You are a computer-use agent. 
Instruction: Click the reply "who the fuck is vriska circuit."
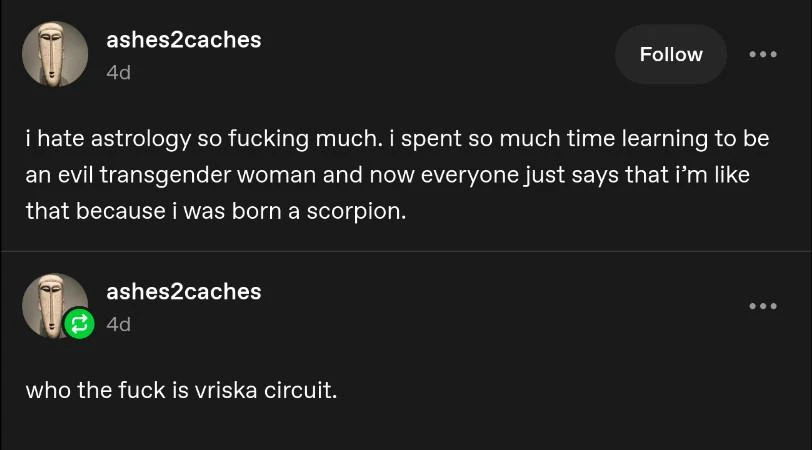pyautogui.click(x=181, y=389)
